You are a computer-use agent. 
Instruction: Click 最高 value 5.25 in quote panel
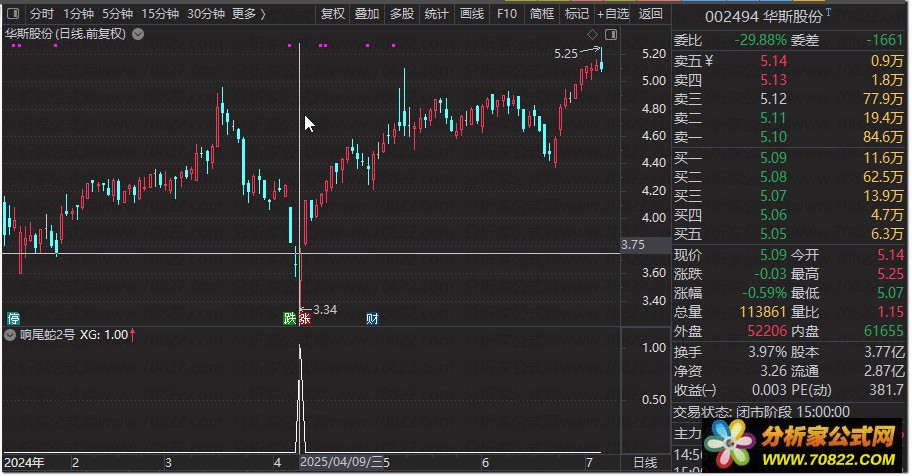(x=890, y=274)
